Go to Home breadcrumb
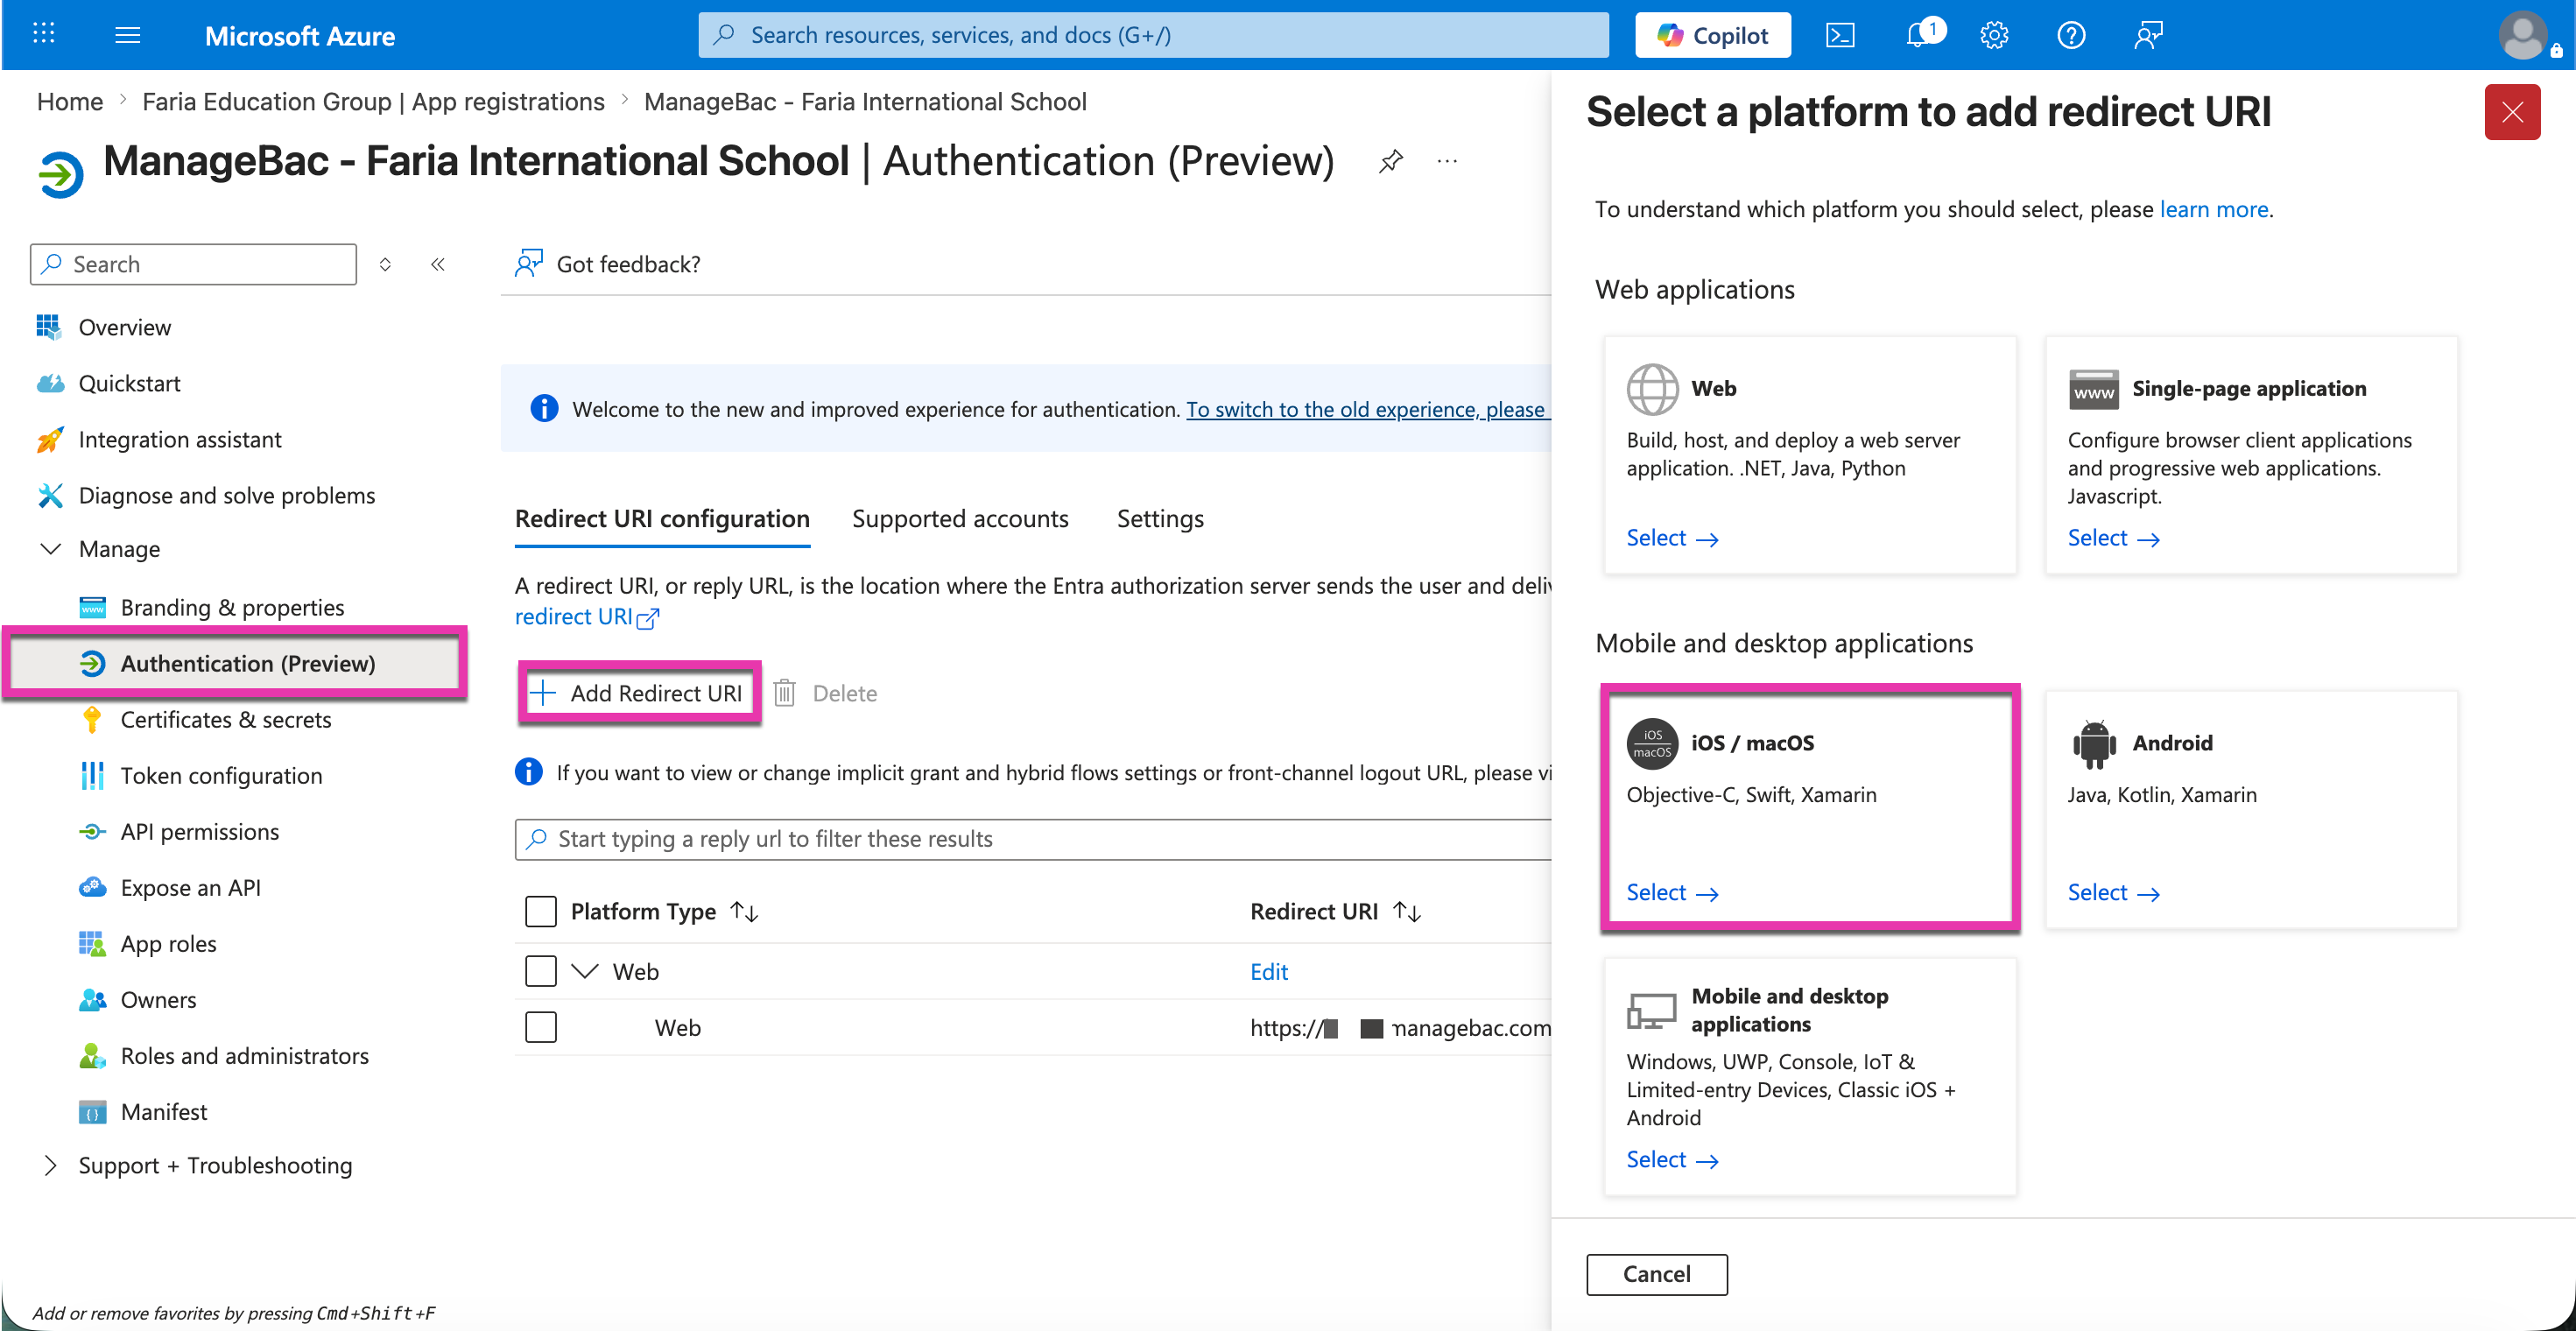This screenshot has height=1331, width=2576. pyautogui.click(x=70, y=101)
